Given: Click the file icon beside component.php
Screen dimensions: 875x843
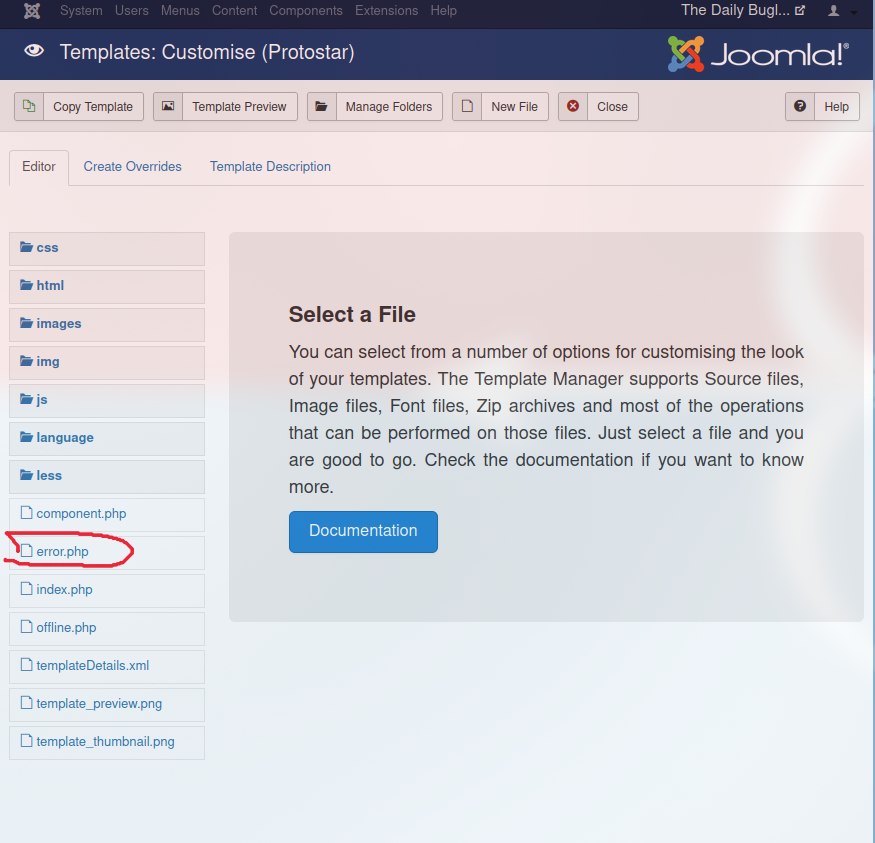Looking at the screenshot, I should click(26, 512).
